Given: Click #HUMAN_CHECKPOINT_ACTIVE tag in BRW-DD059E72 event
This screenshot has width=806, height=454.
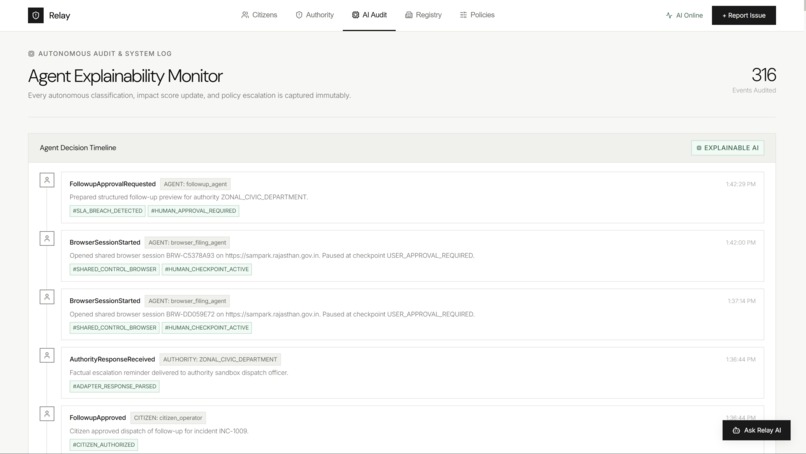Looking at the screenshot, I should coord(207,328).
